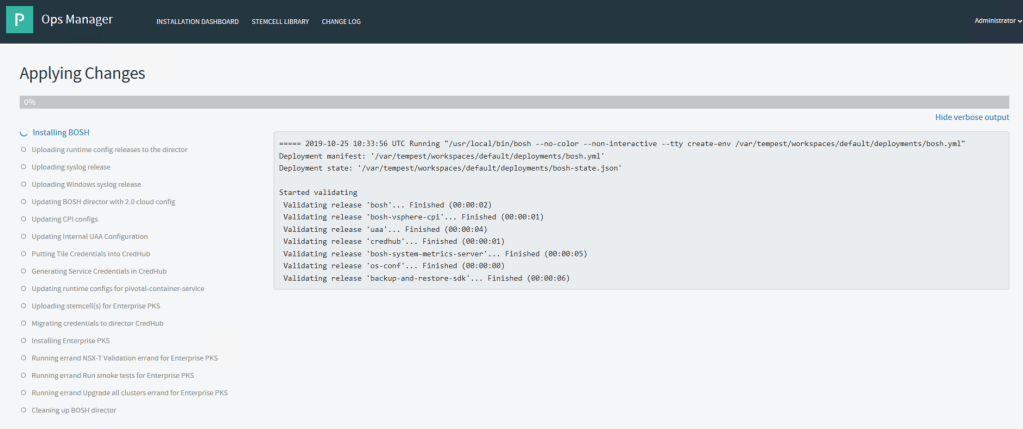Click the Pivotal P logo icon
Image resolution: width=1023 pixels, height=429 pixels.
[x=20, y=20]
